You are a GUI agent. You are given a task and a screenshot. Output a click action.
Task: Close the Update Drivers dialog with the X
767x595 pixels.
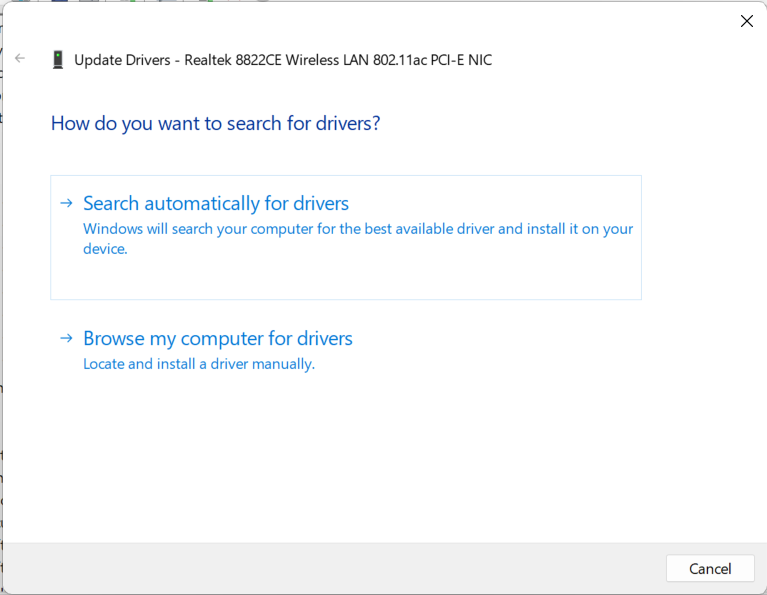click(746, 21)
